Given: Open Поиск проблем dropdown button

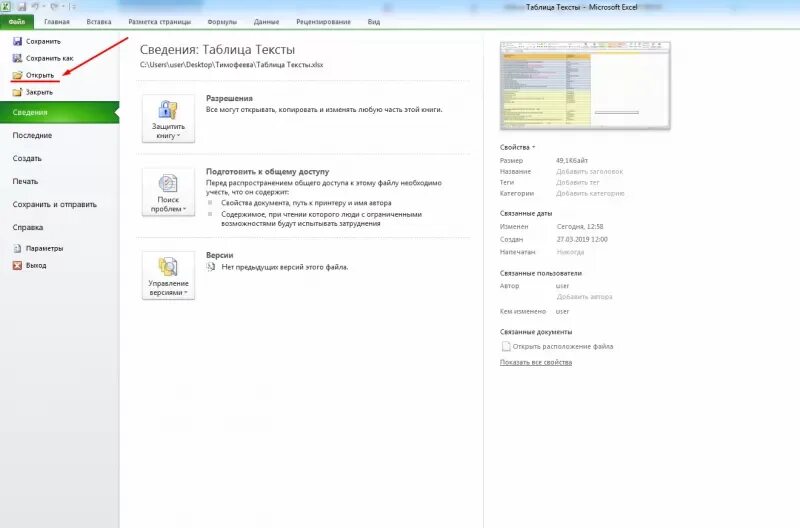Looking at the screenshot, I should click(168, 192).
